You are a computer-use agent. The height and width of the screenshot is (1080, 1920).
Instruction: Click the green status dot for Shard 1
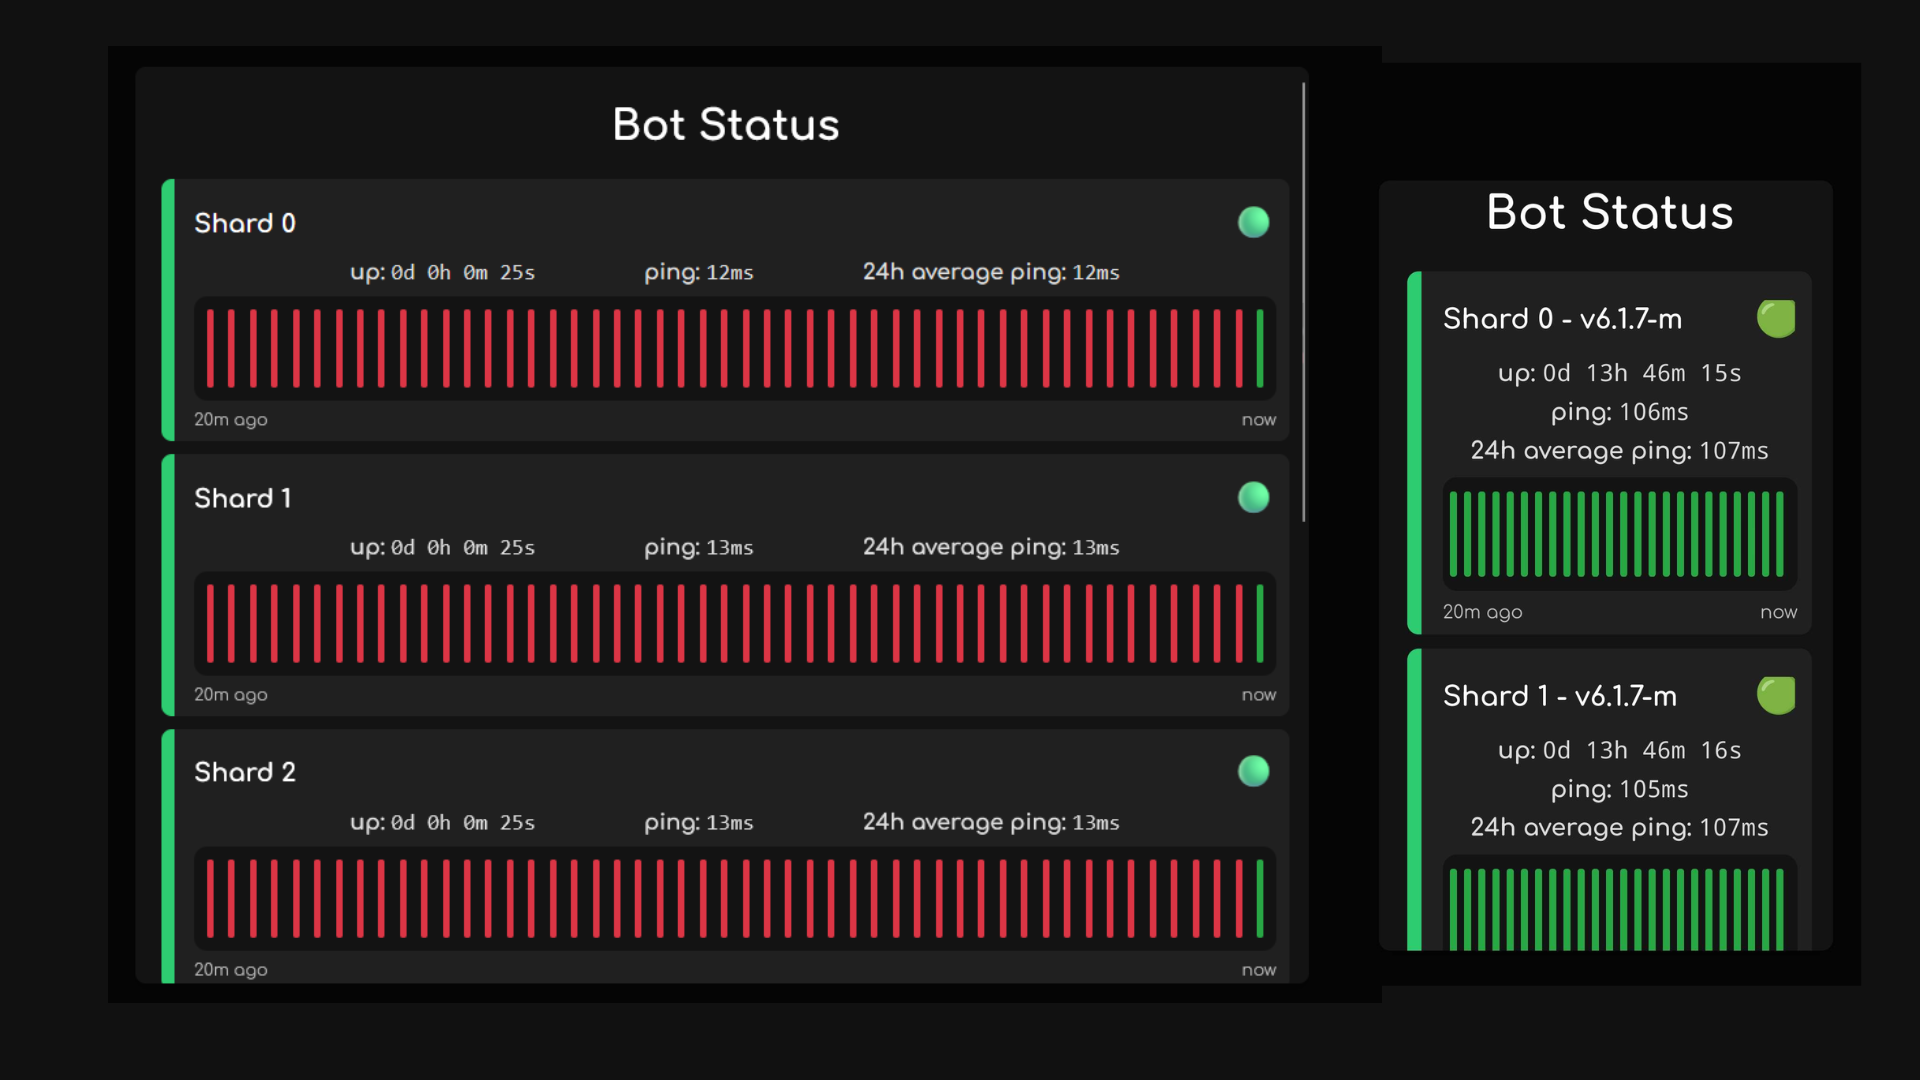coord(1253,497)
